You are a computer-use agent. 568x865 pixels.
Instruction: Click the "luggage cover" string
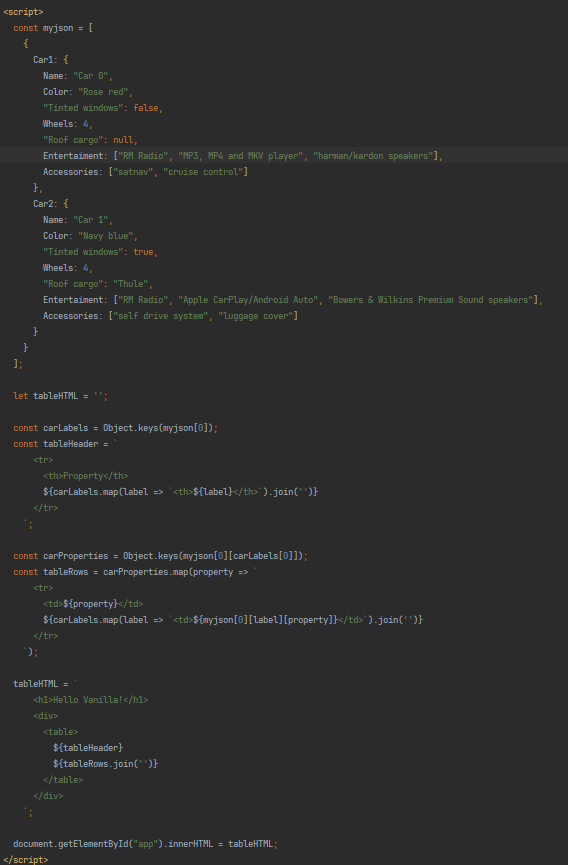point(255,316)
